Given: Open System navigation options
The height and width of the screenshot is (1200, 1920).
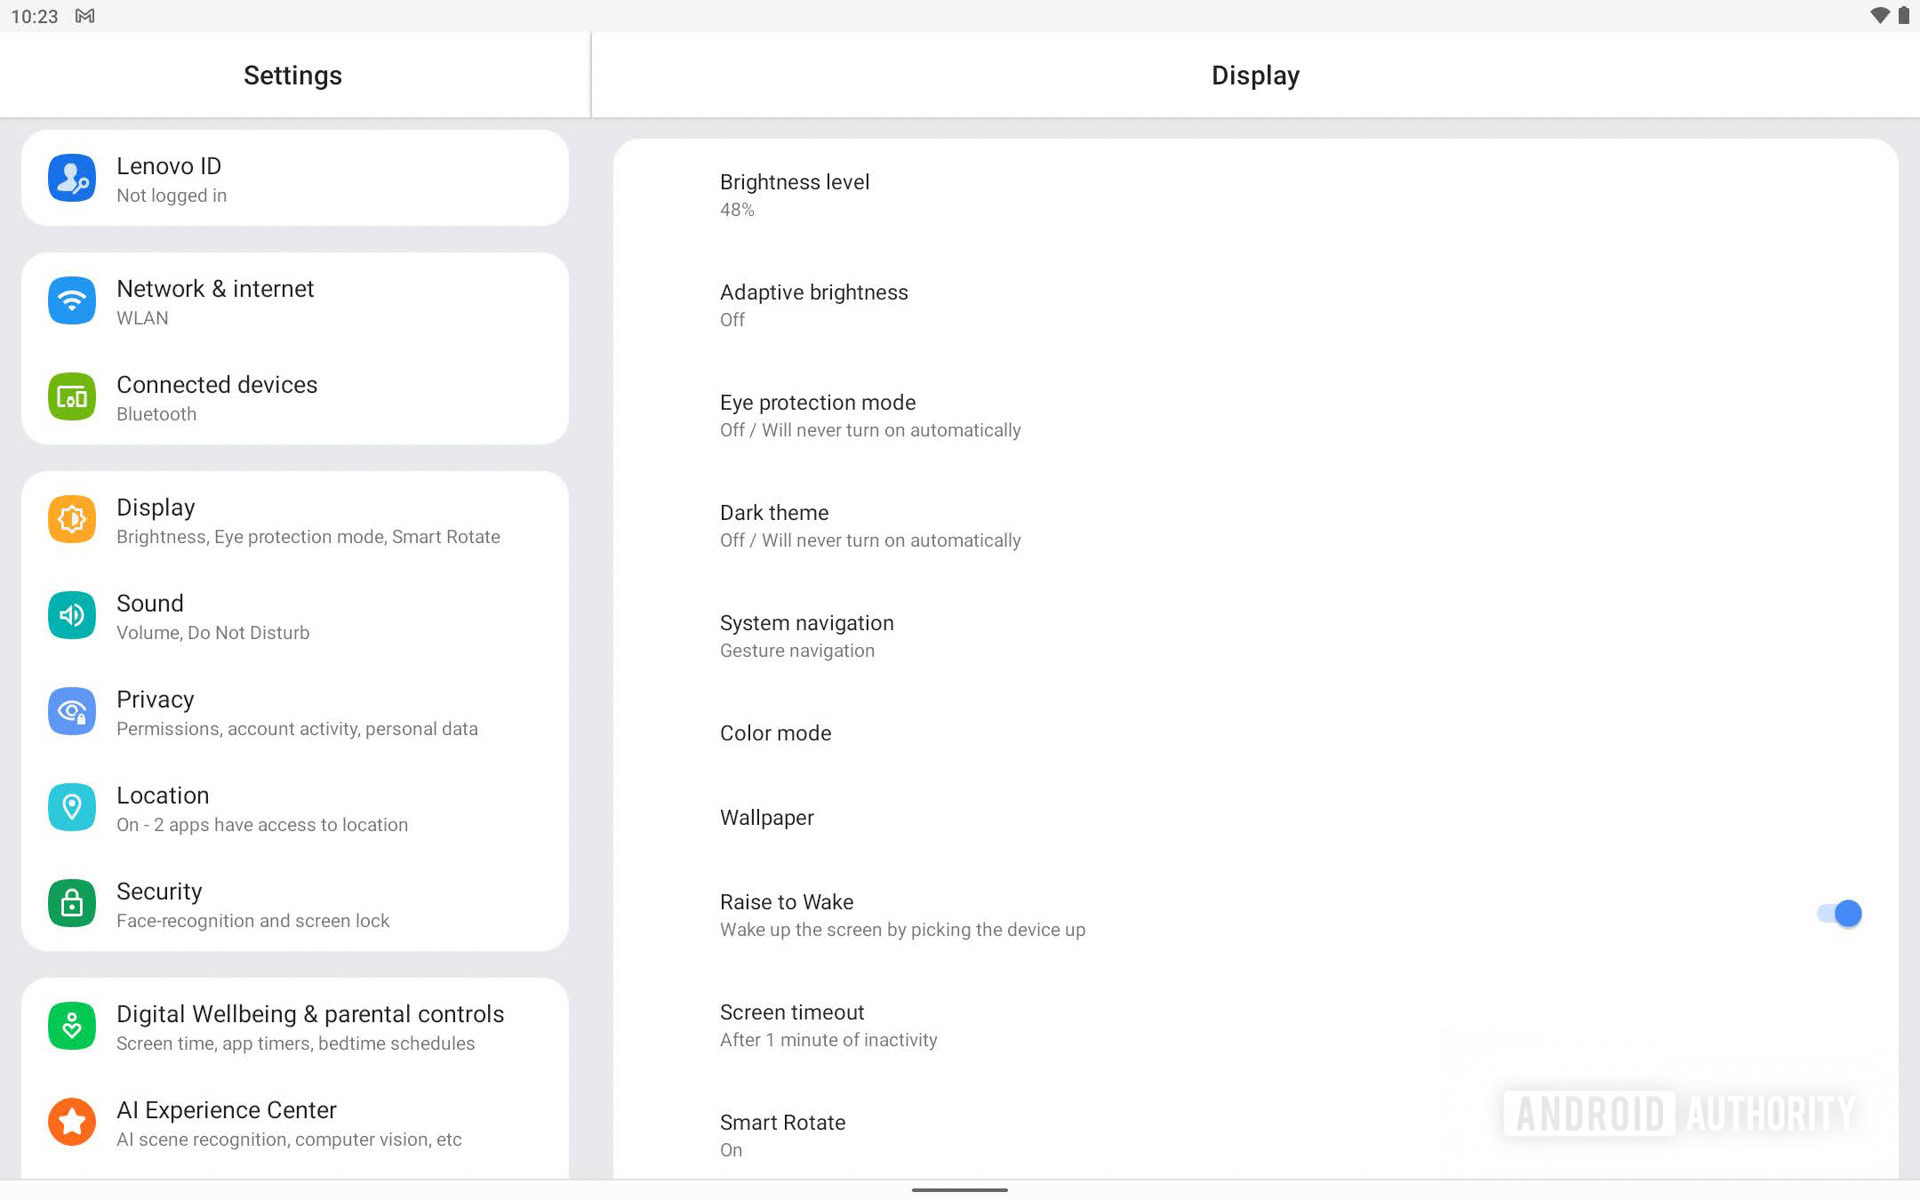Looking at the screenshot, I should [806, 636].
